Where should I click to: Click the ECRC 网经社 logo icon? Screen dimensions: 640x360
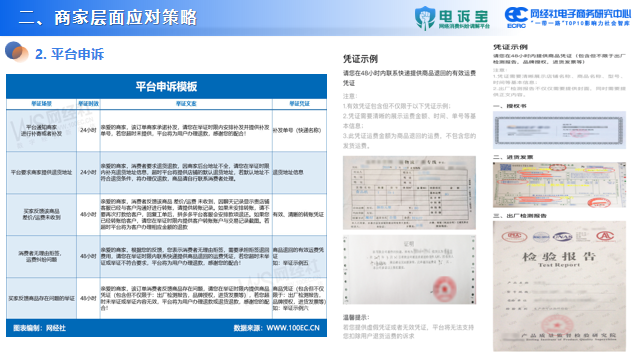coord(516,17)
